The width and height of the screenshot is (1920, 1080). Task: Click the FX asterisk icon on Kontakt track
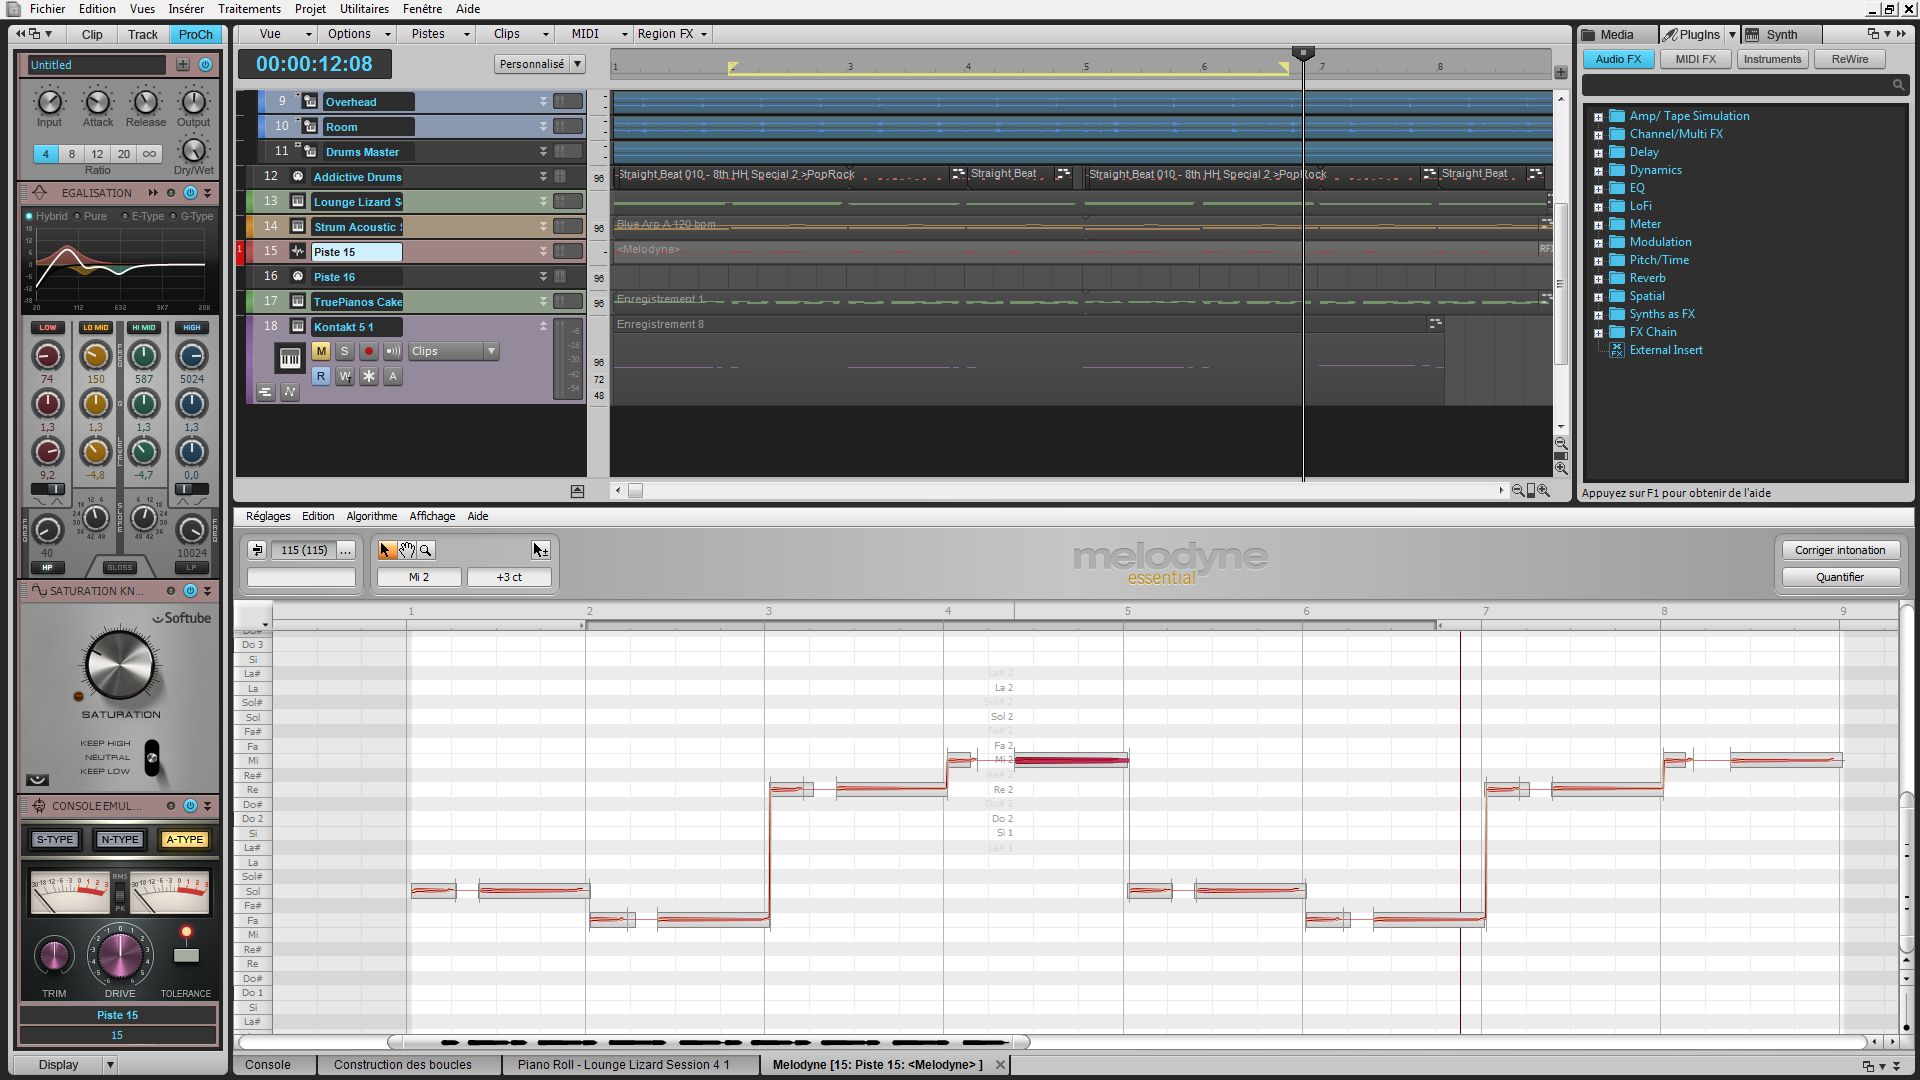click(369, 377)
